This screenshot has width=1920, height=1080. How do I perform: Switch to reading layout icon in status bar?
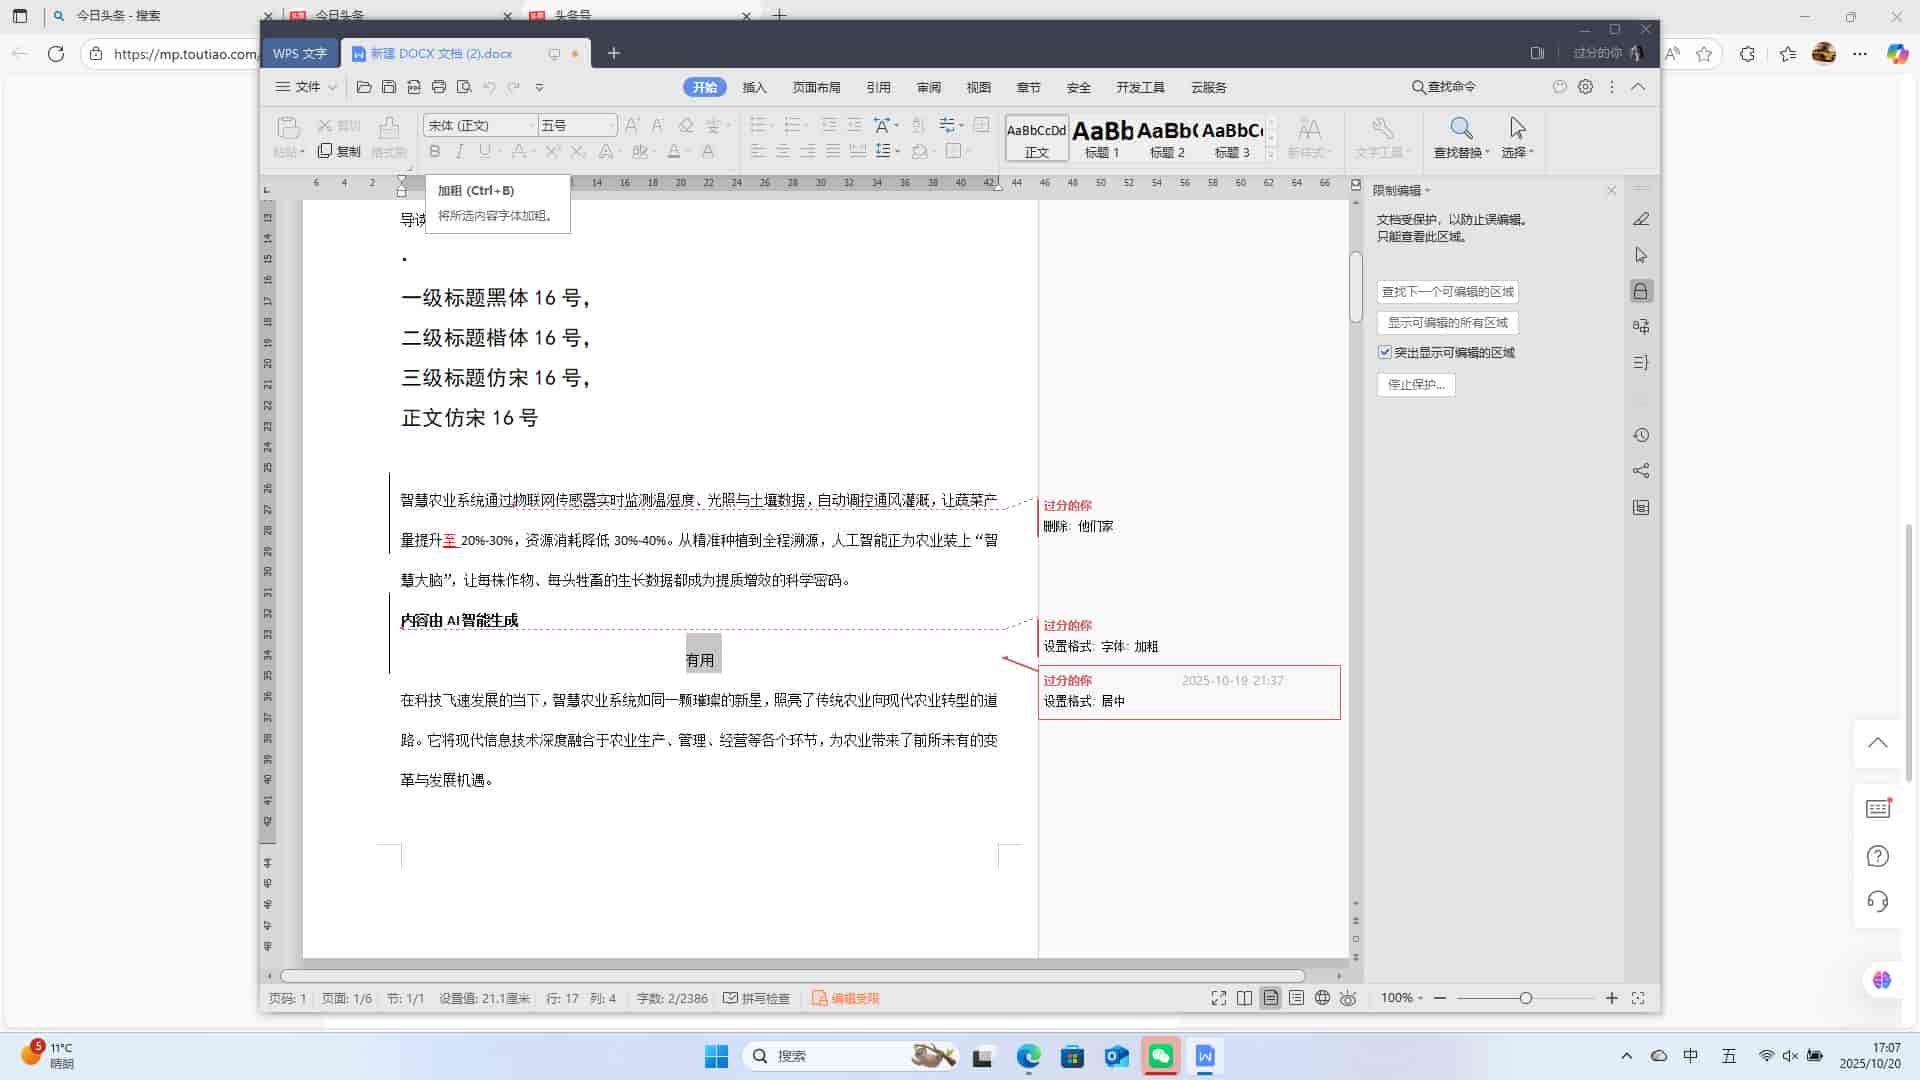coord(1245,998)
